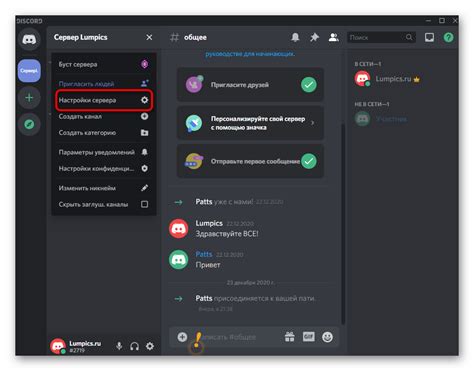
Task: Deafen with the headphones icon
Action: click(x=134, y=346)
